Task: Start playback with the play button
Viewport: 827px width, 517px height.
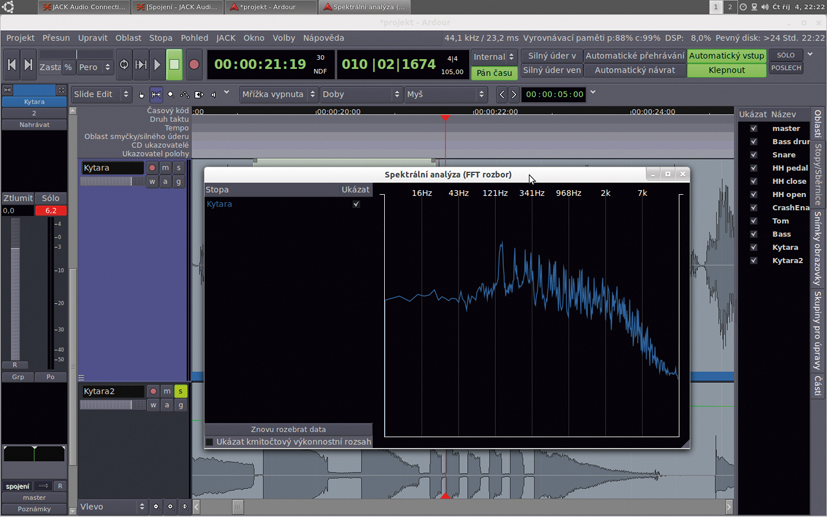Action: tap(157, 65)
